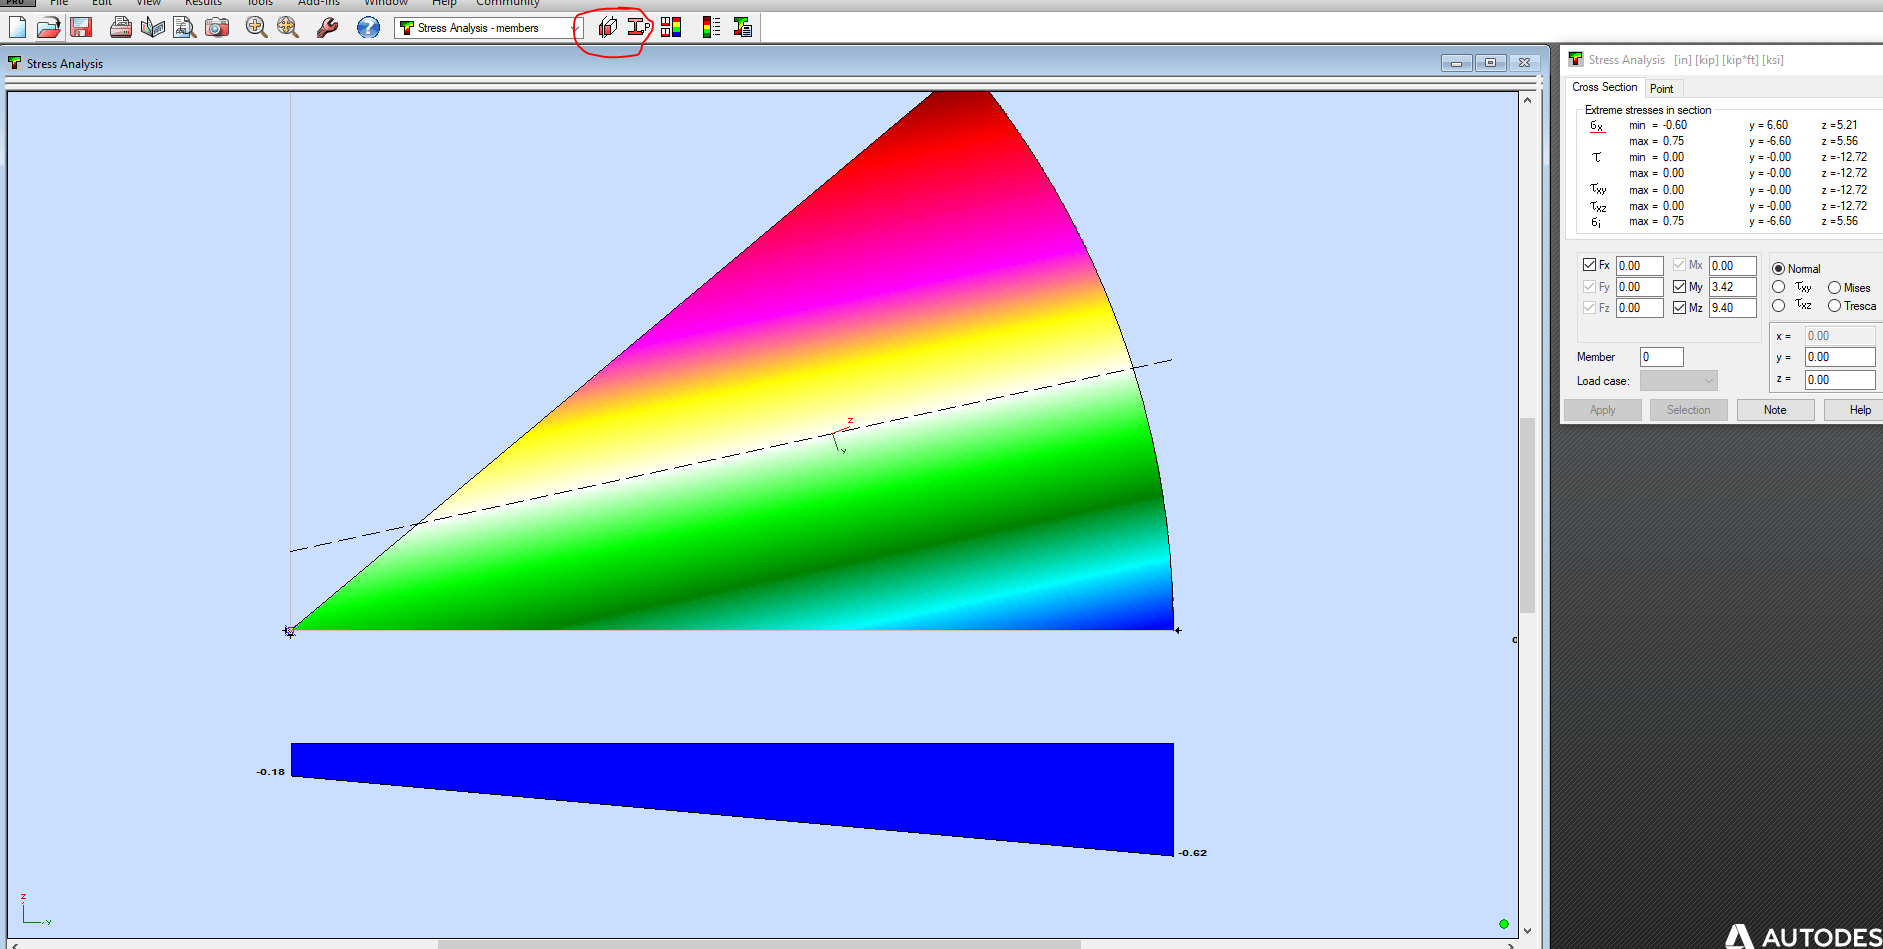Take a screenshot using the camera icon
Screen dimensions: 1883x949
pos(216,28)
